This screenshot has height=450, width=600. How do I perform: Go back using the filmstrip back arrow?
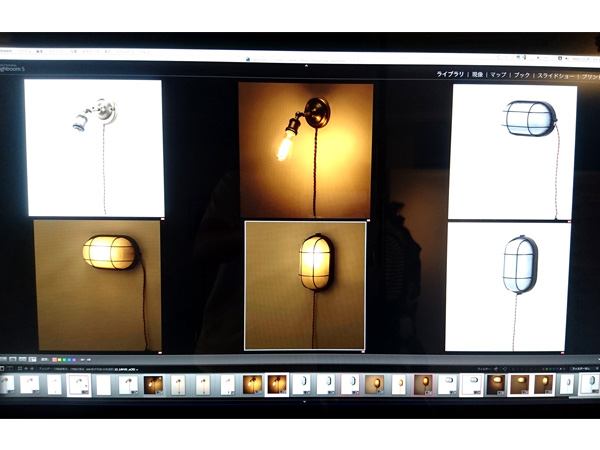[x=26, y=368]
